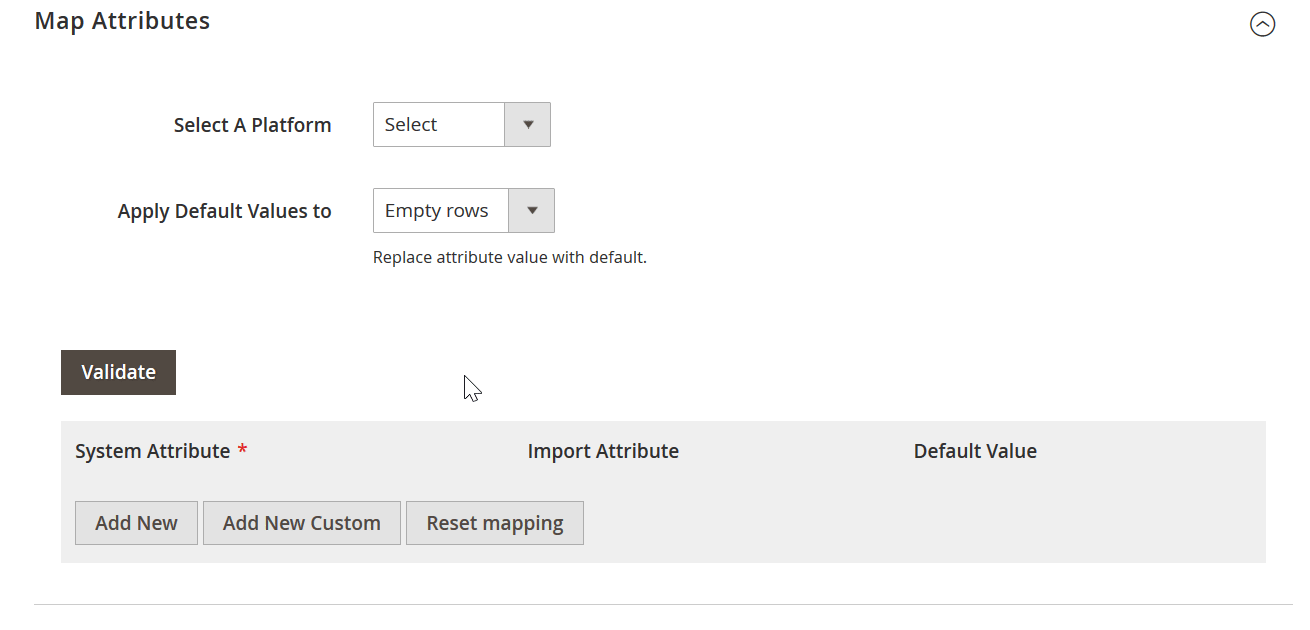Open the Apply Default Values to dropdown
This screenshot has height=630, width=1310.
(x=463, y=211)
